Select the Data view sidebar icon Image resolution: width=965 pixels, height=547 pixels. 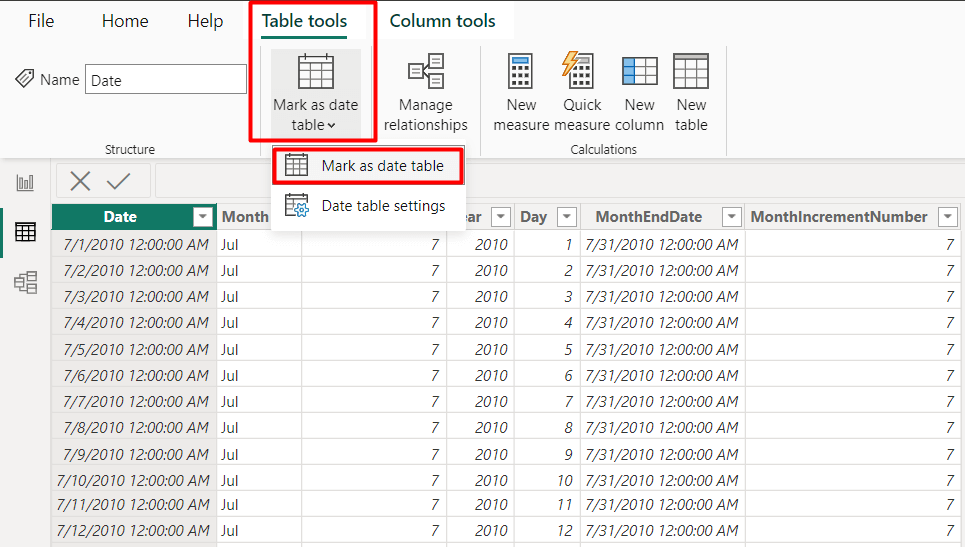coord(25,232)
